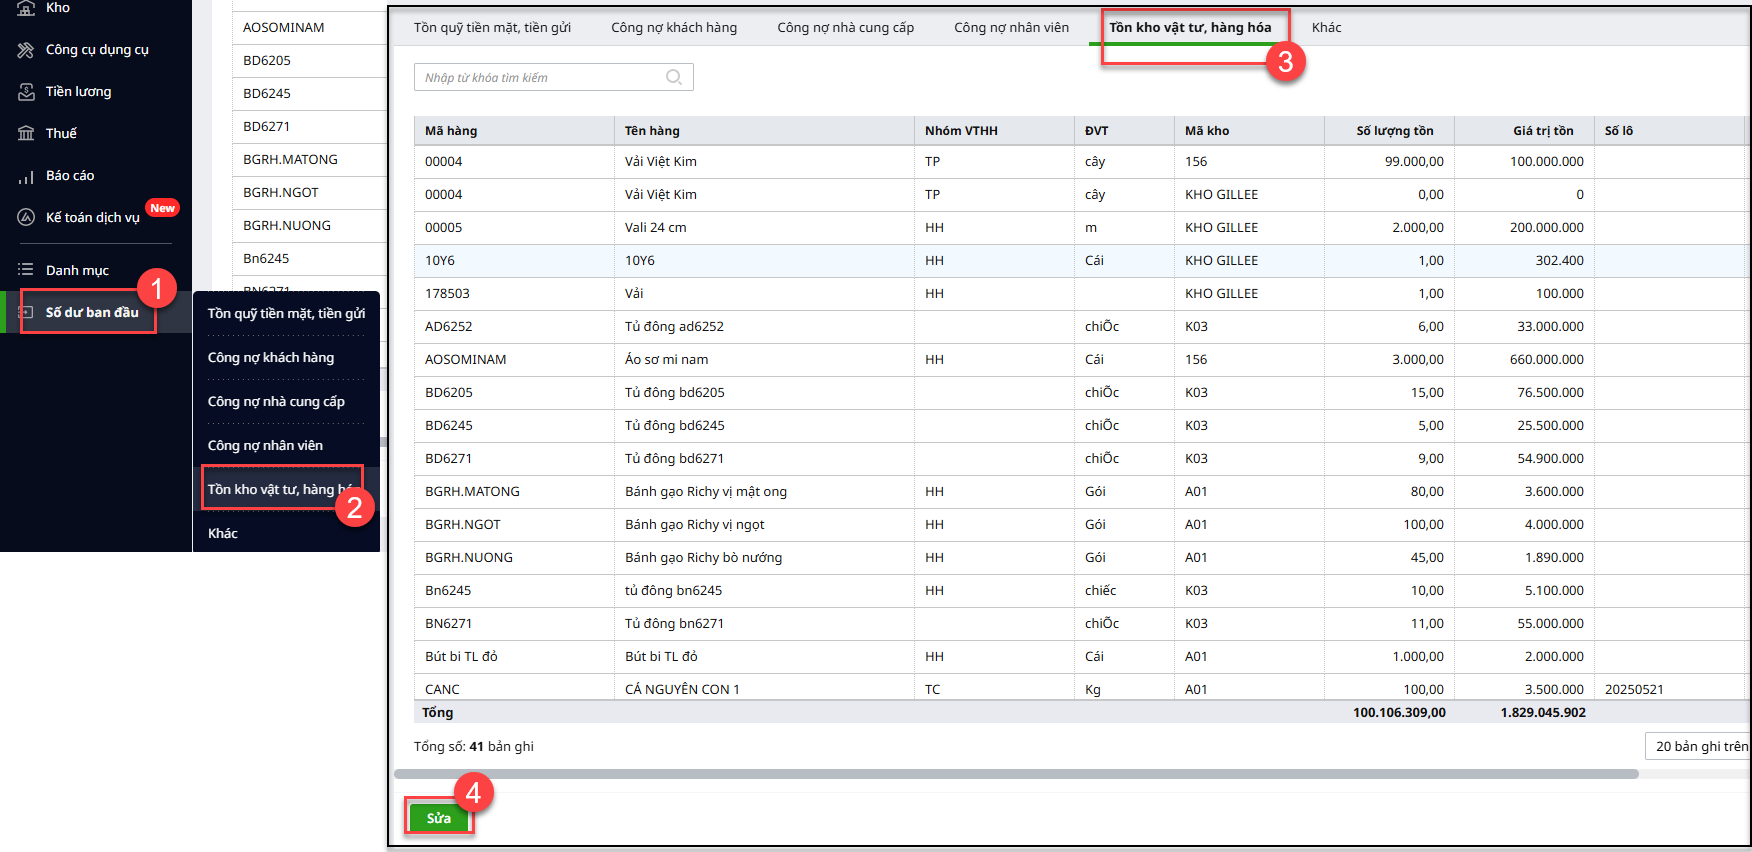Focus the keyword search input field
This screenshot has width=1752, height=852.
point(540,77)
